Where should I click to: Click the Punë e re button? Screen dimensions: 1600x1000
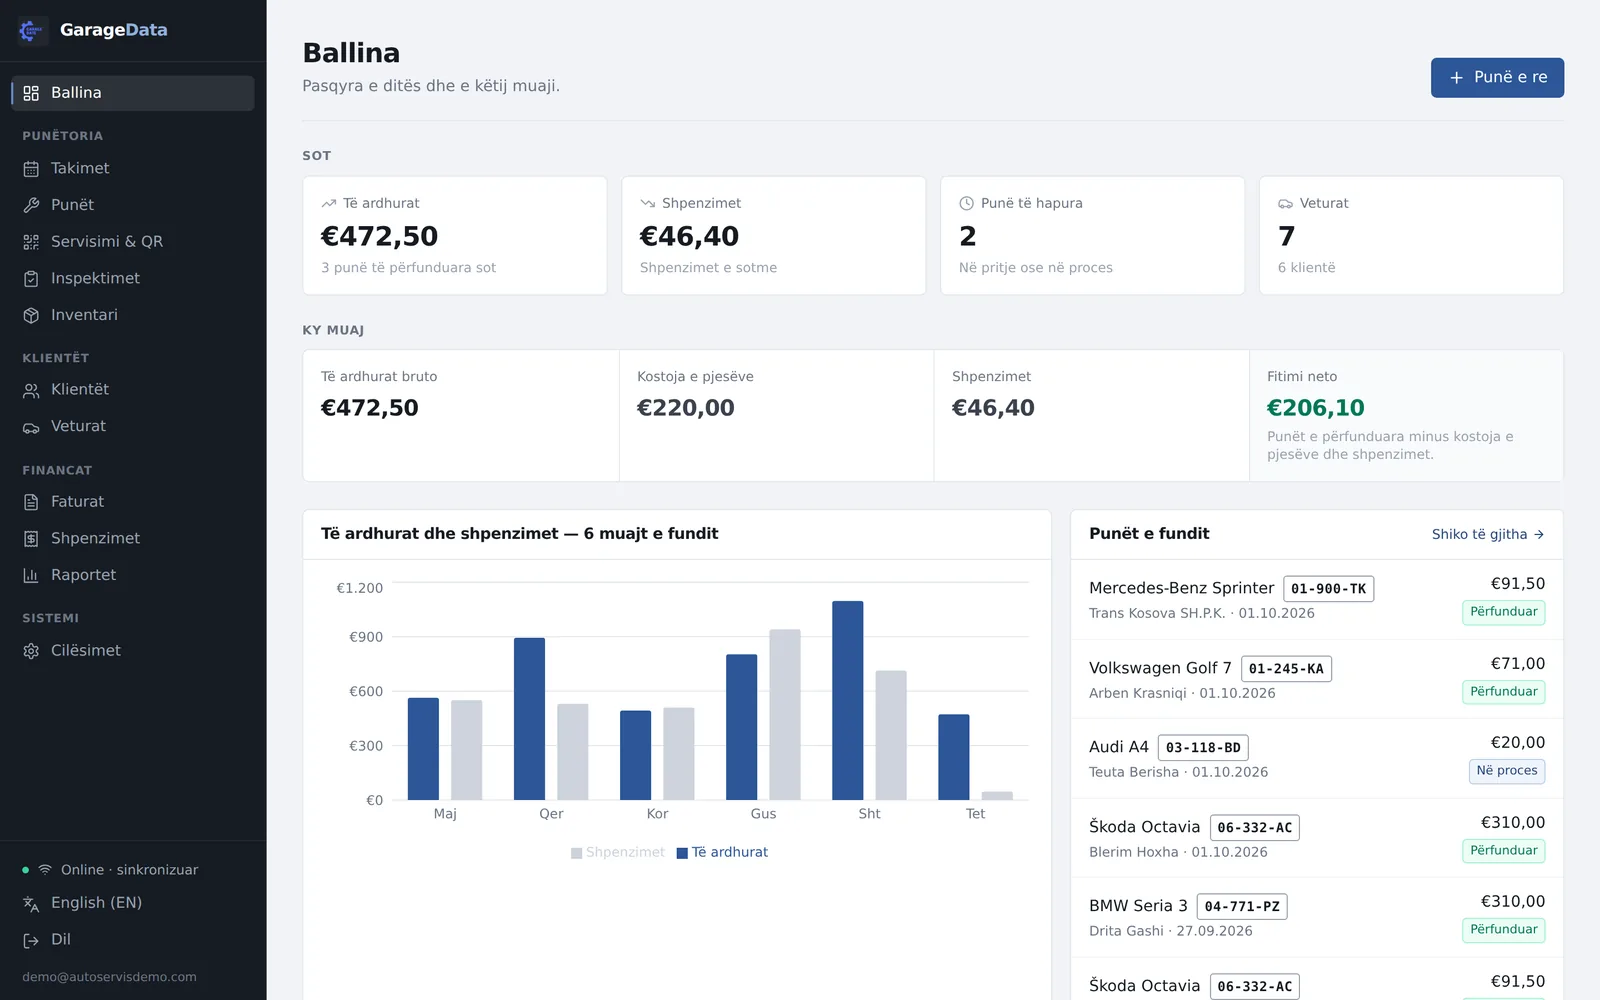[x=1497, y=77]
